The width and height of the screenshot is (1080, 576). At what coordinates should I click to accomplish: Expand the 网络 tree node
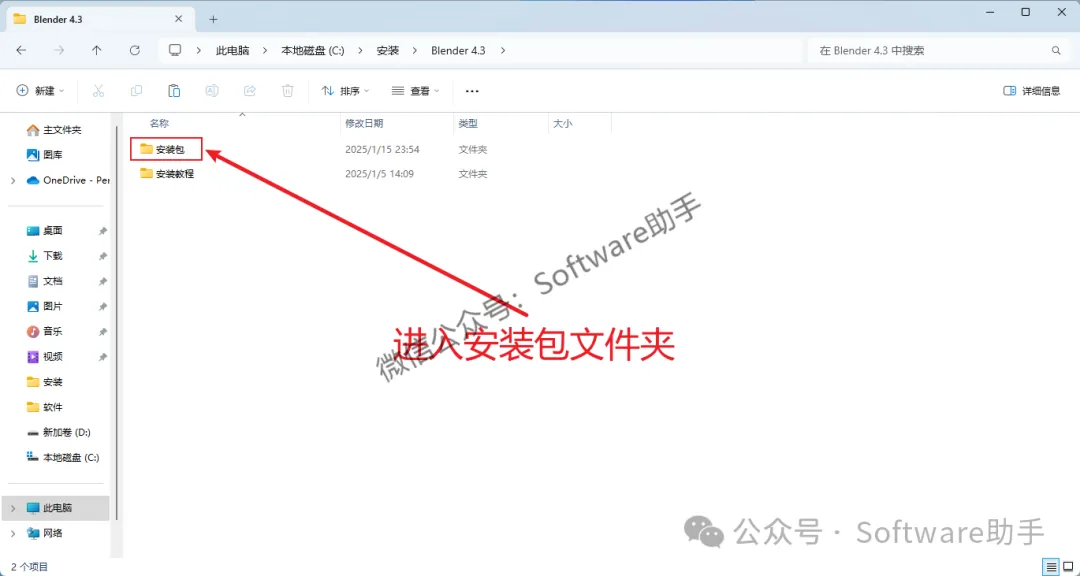[x=13, y=533]
